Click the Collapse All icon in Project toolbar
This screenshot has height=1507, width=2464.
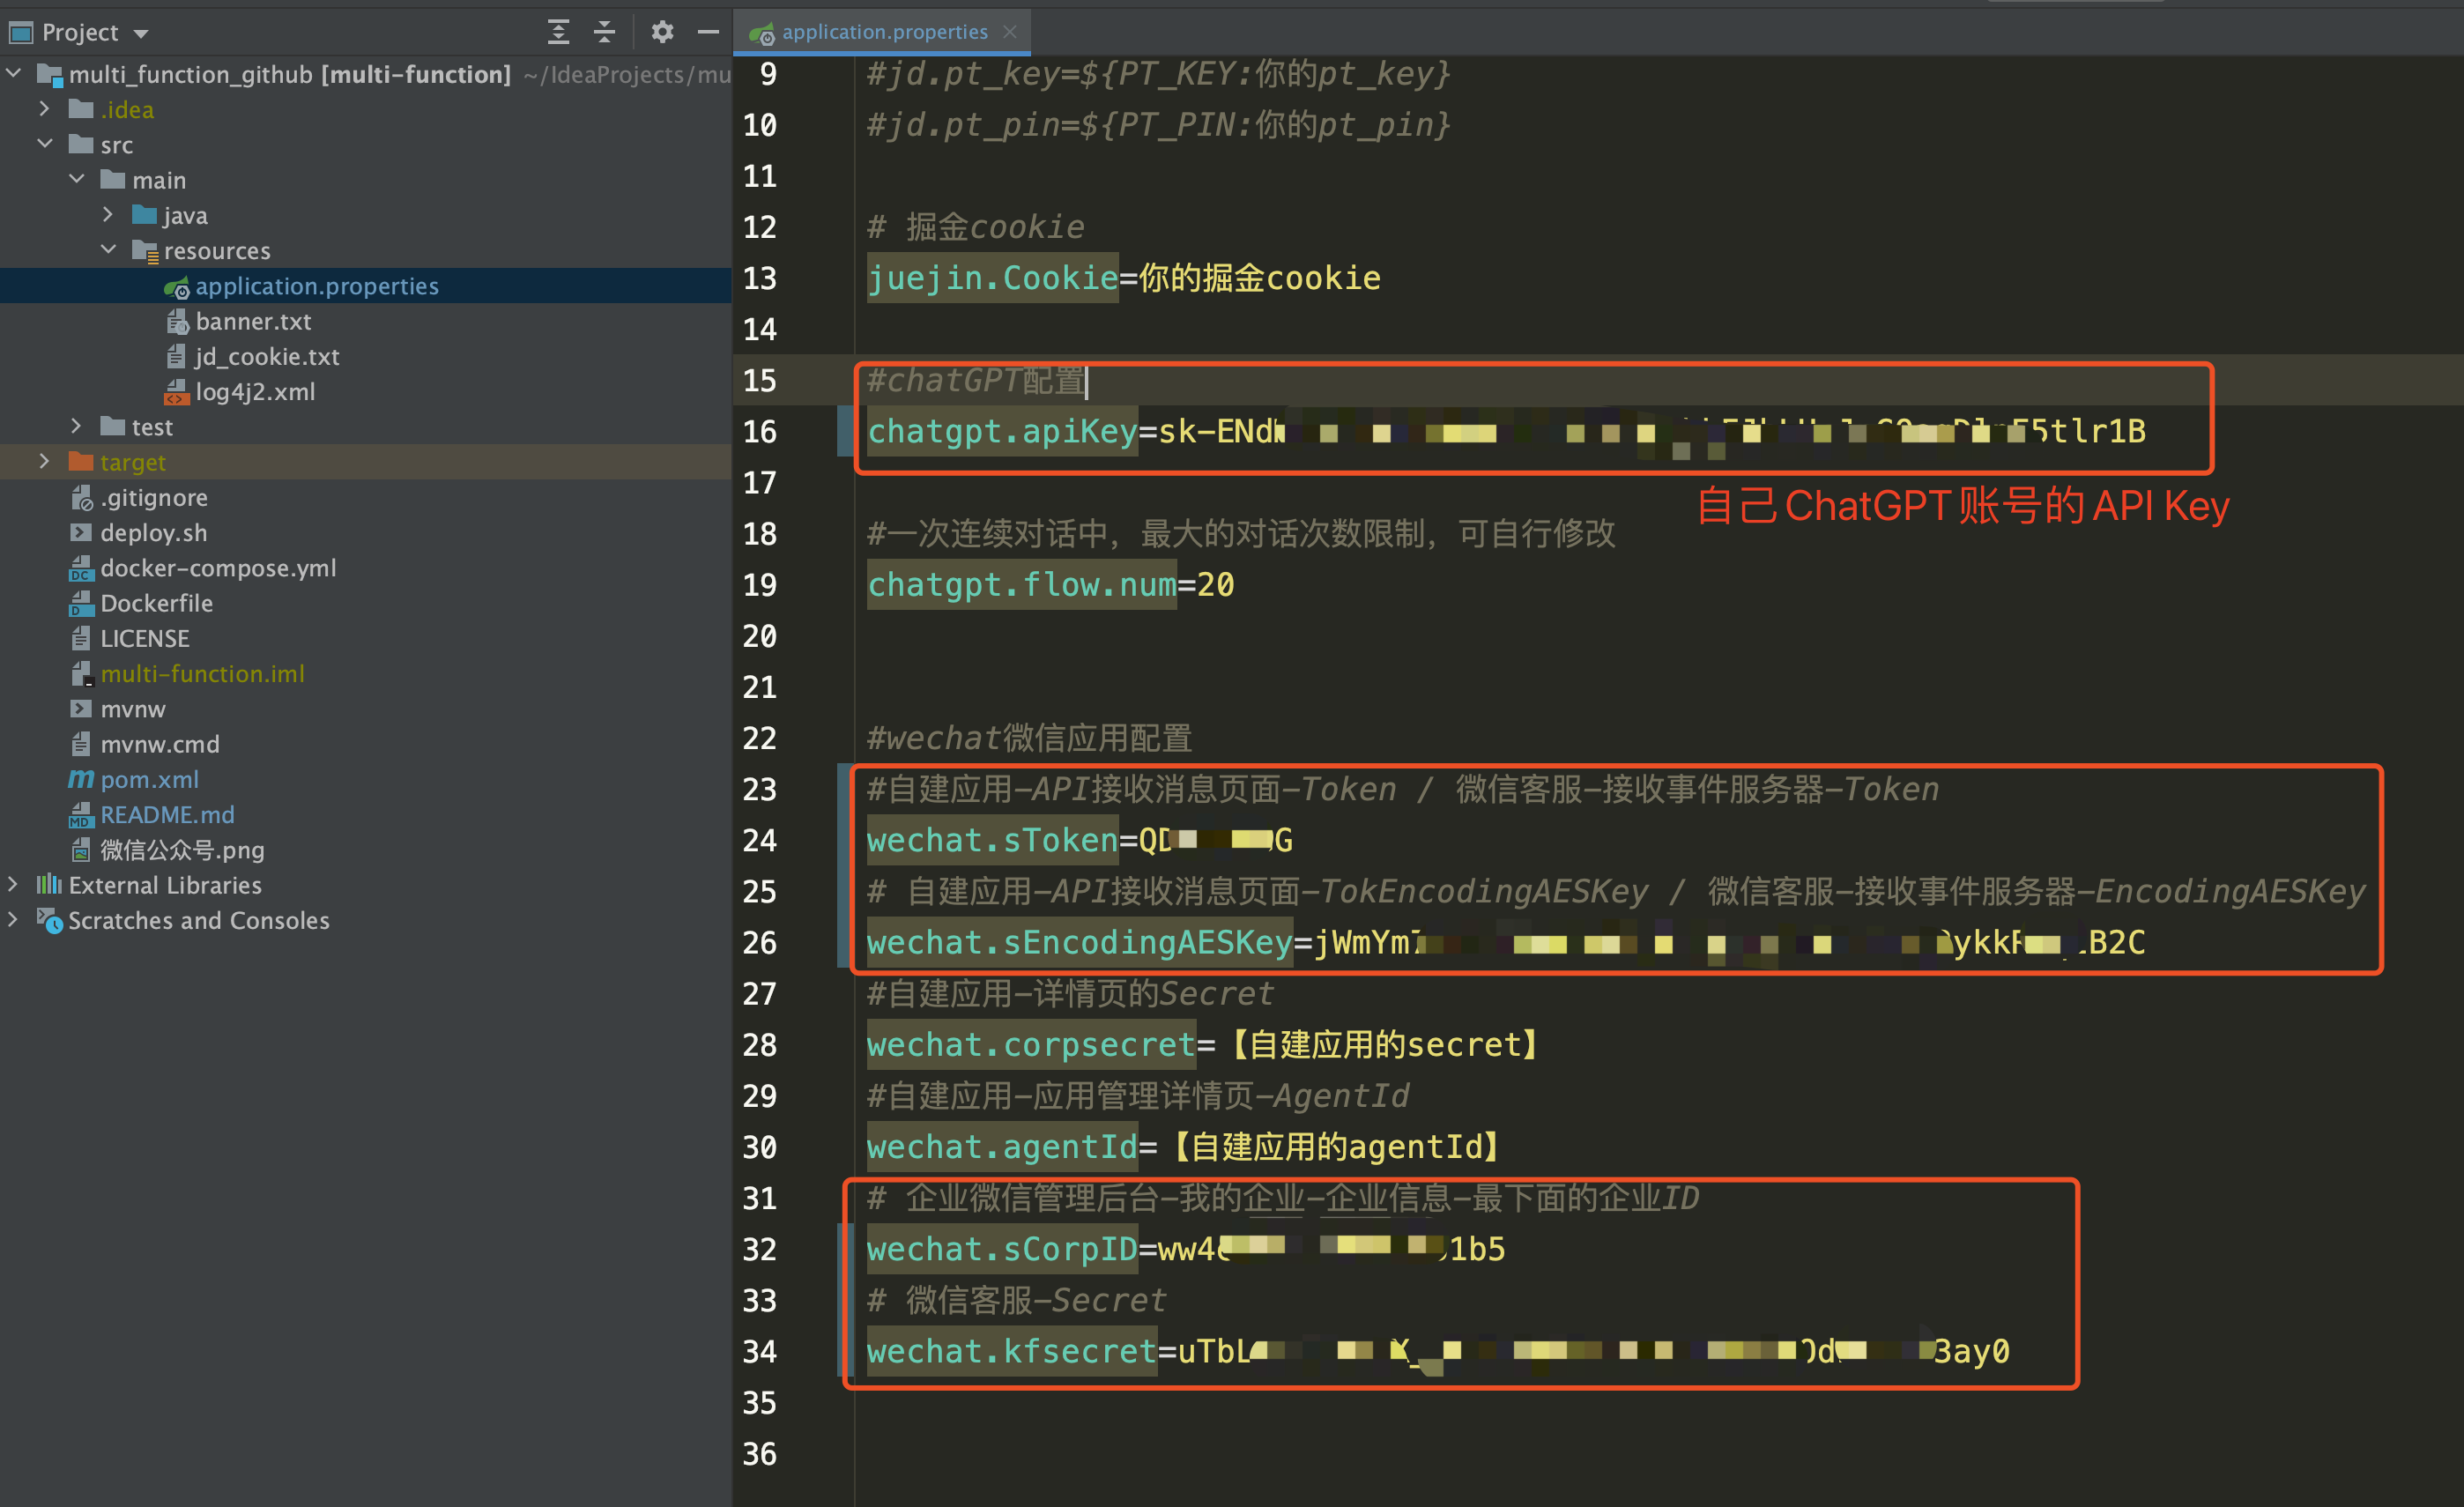point(604,32)
